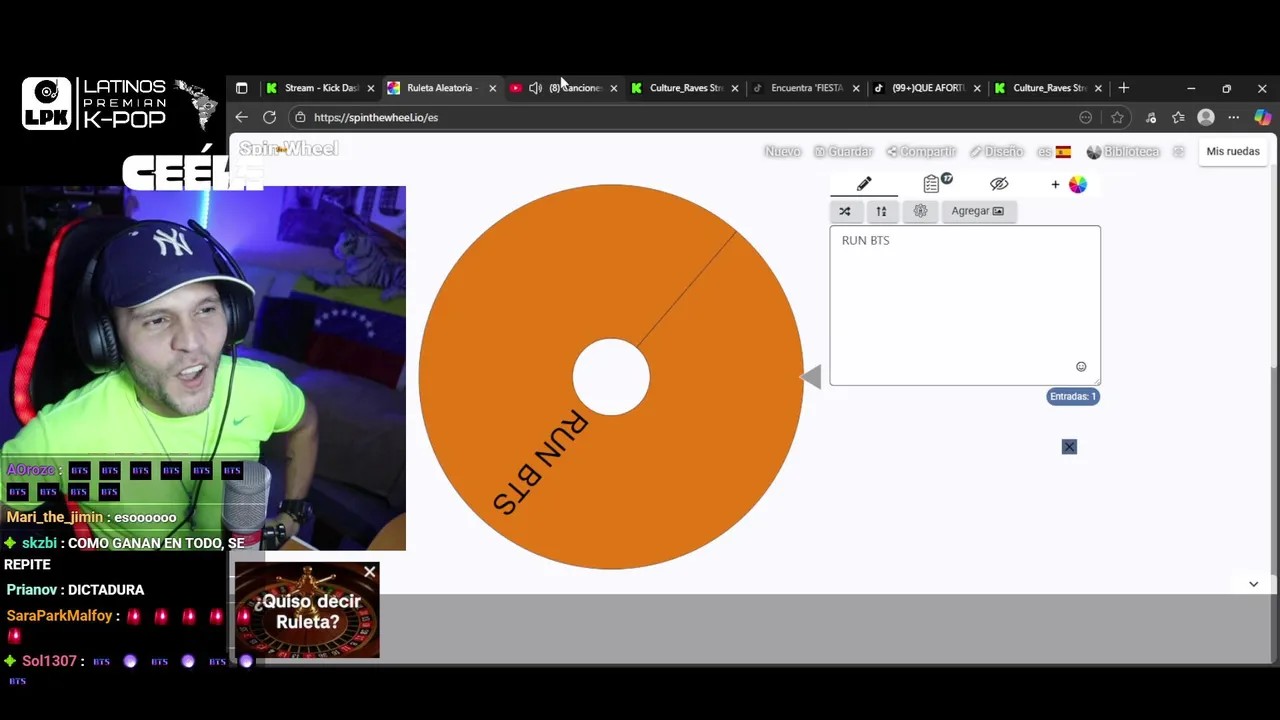Viewport: 1280px width, 720px height.
Task: Close the Ruleta Aleatoria tab
Action: tap(492, 88)
